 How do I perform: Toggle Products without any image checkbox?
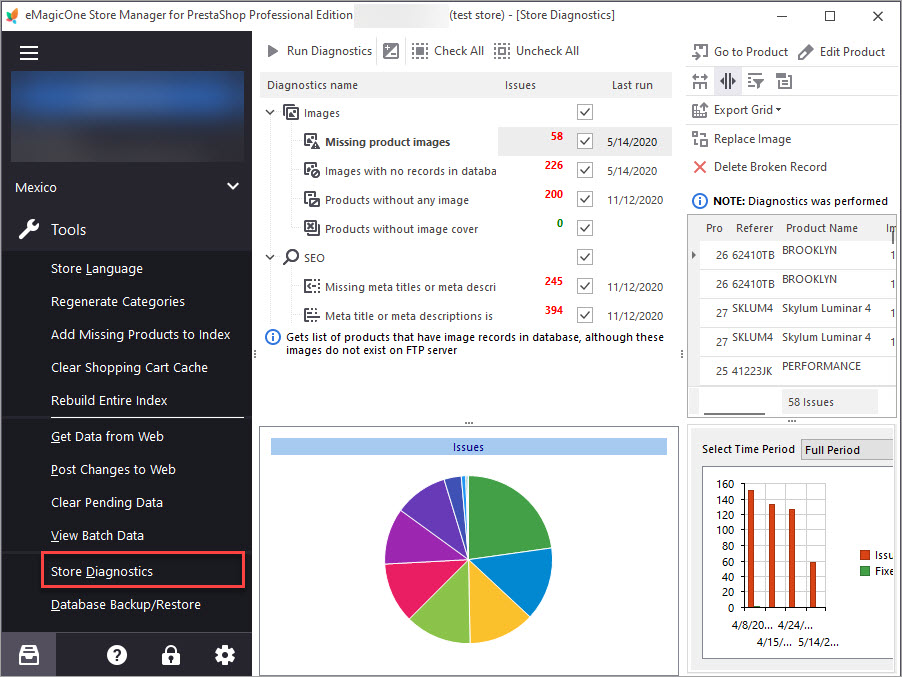[585, 199]
